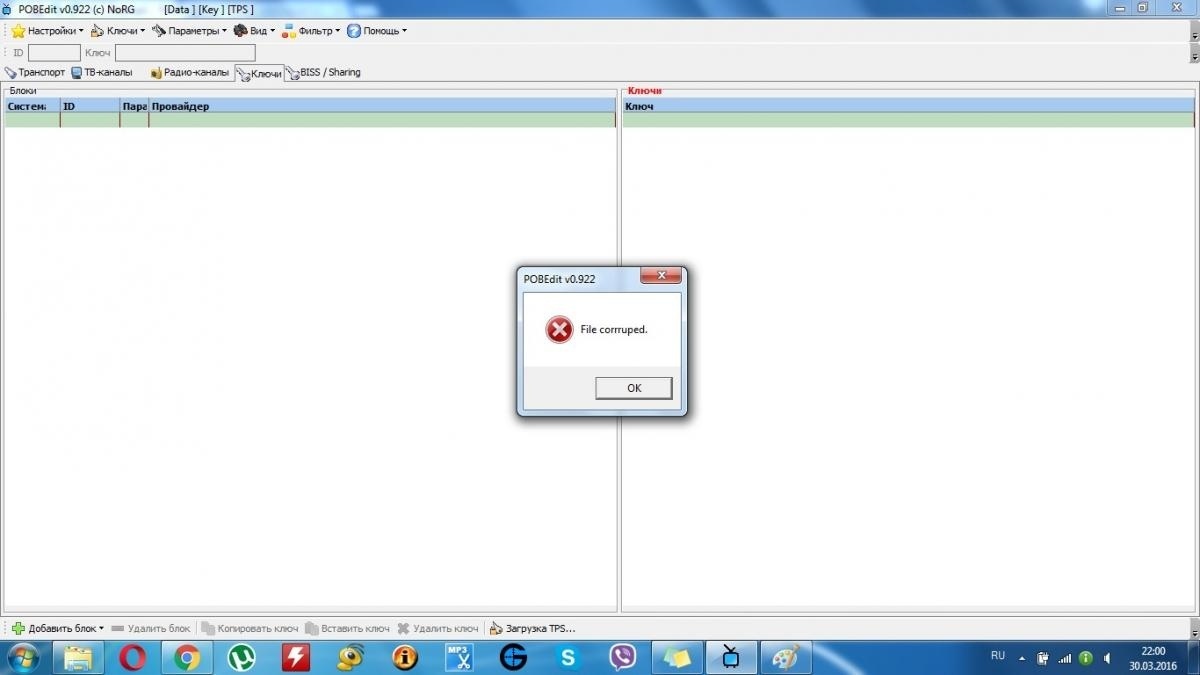The height and width of the screenshot is (675, 1200).
Task: Select the Радио-каналы tab
Action: point(190,73)
